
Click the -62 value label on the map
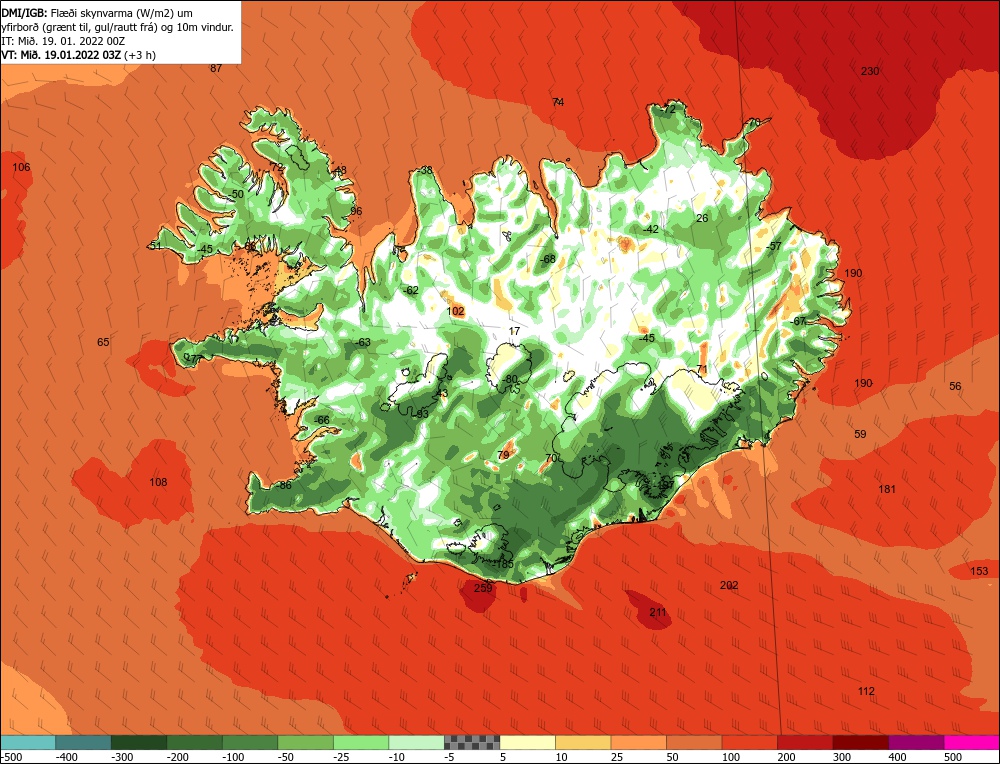[x=411, y=290]
